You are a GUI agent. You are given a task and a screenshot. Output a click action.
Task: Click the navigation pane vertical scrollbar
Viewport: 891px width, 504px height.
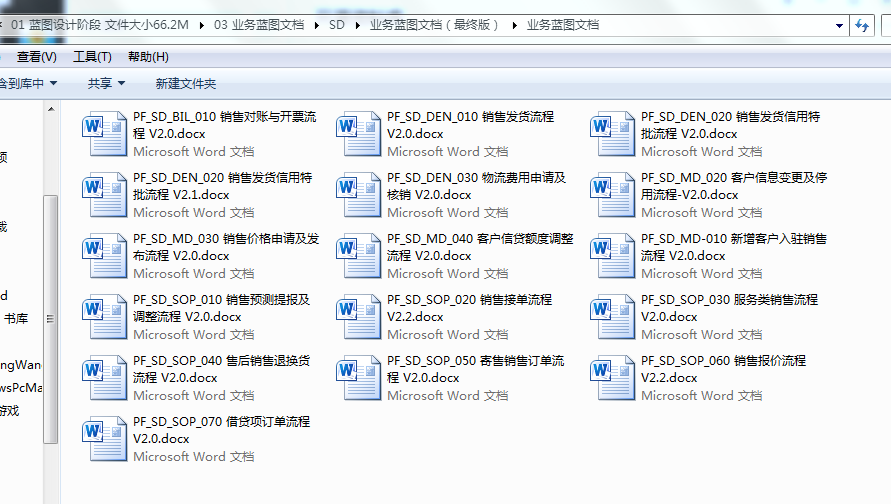(50, 300)
